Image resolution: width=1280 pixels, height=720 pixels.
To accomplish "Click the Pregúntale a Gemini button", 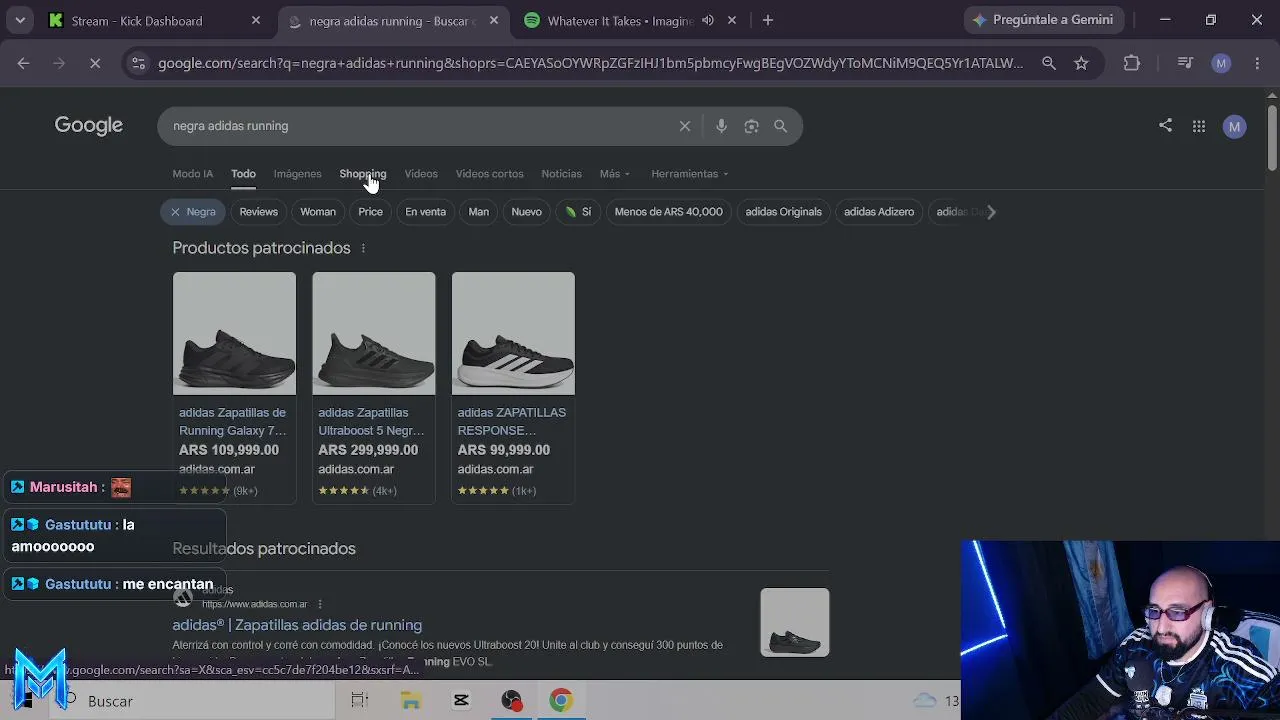I will click(1044, 20).
